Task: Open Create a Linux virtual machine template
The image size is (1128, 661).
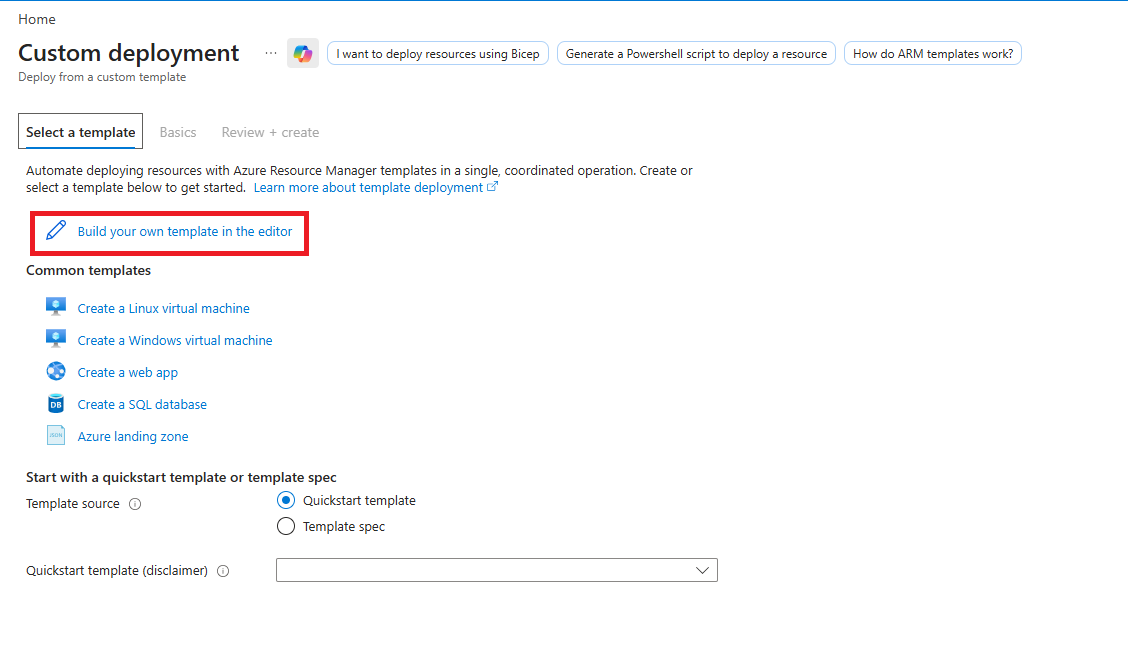Action: (x=163, y=309)
